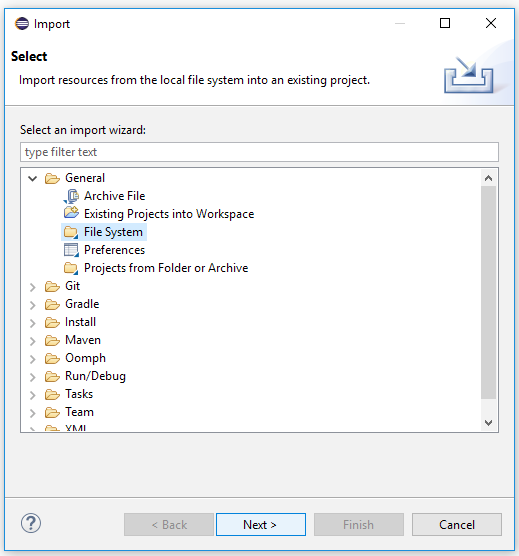Viewport: 519px width, 556px height.
Task: Open the help question mark icon
Action: tap(31, 523)
